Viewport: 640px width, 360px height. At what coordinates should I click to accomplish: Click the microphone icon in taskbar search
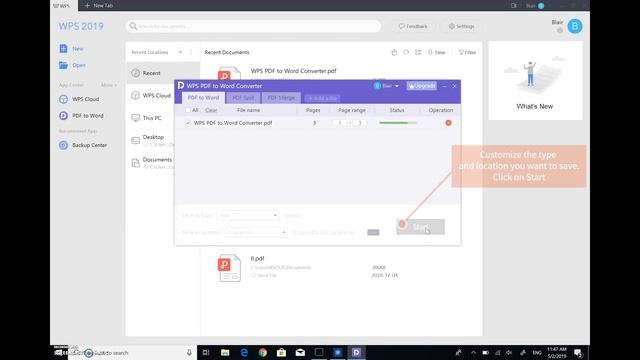coord(189,353)
